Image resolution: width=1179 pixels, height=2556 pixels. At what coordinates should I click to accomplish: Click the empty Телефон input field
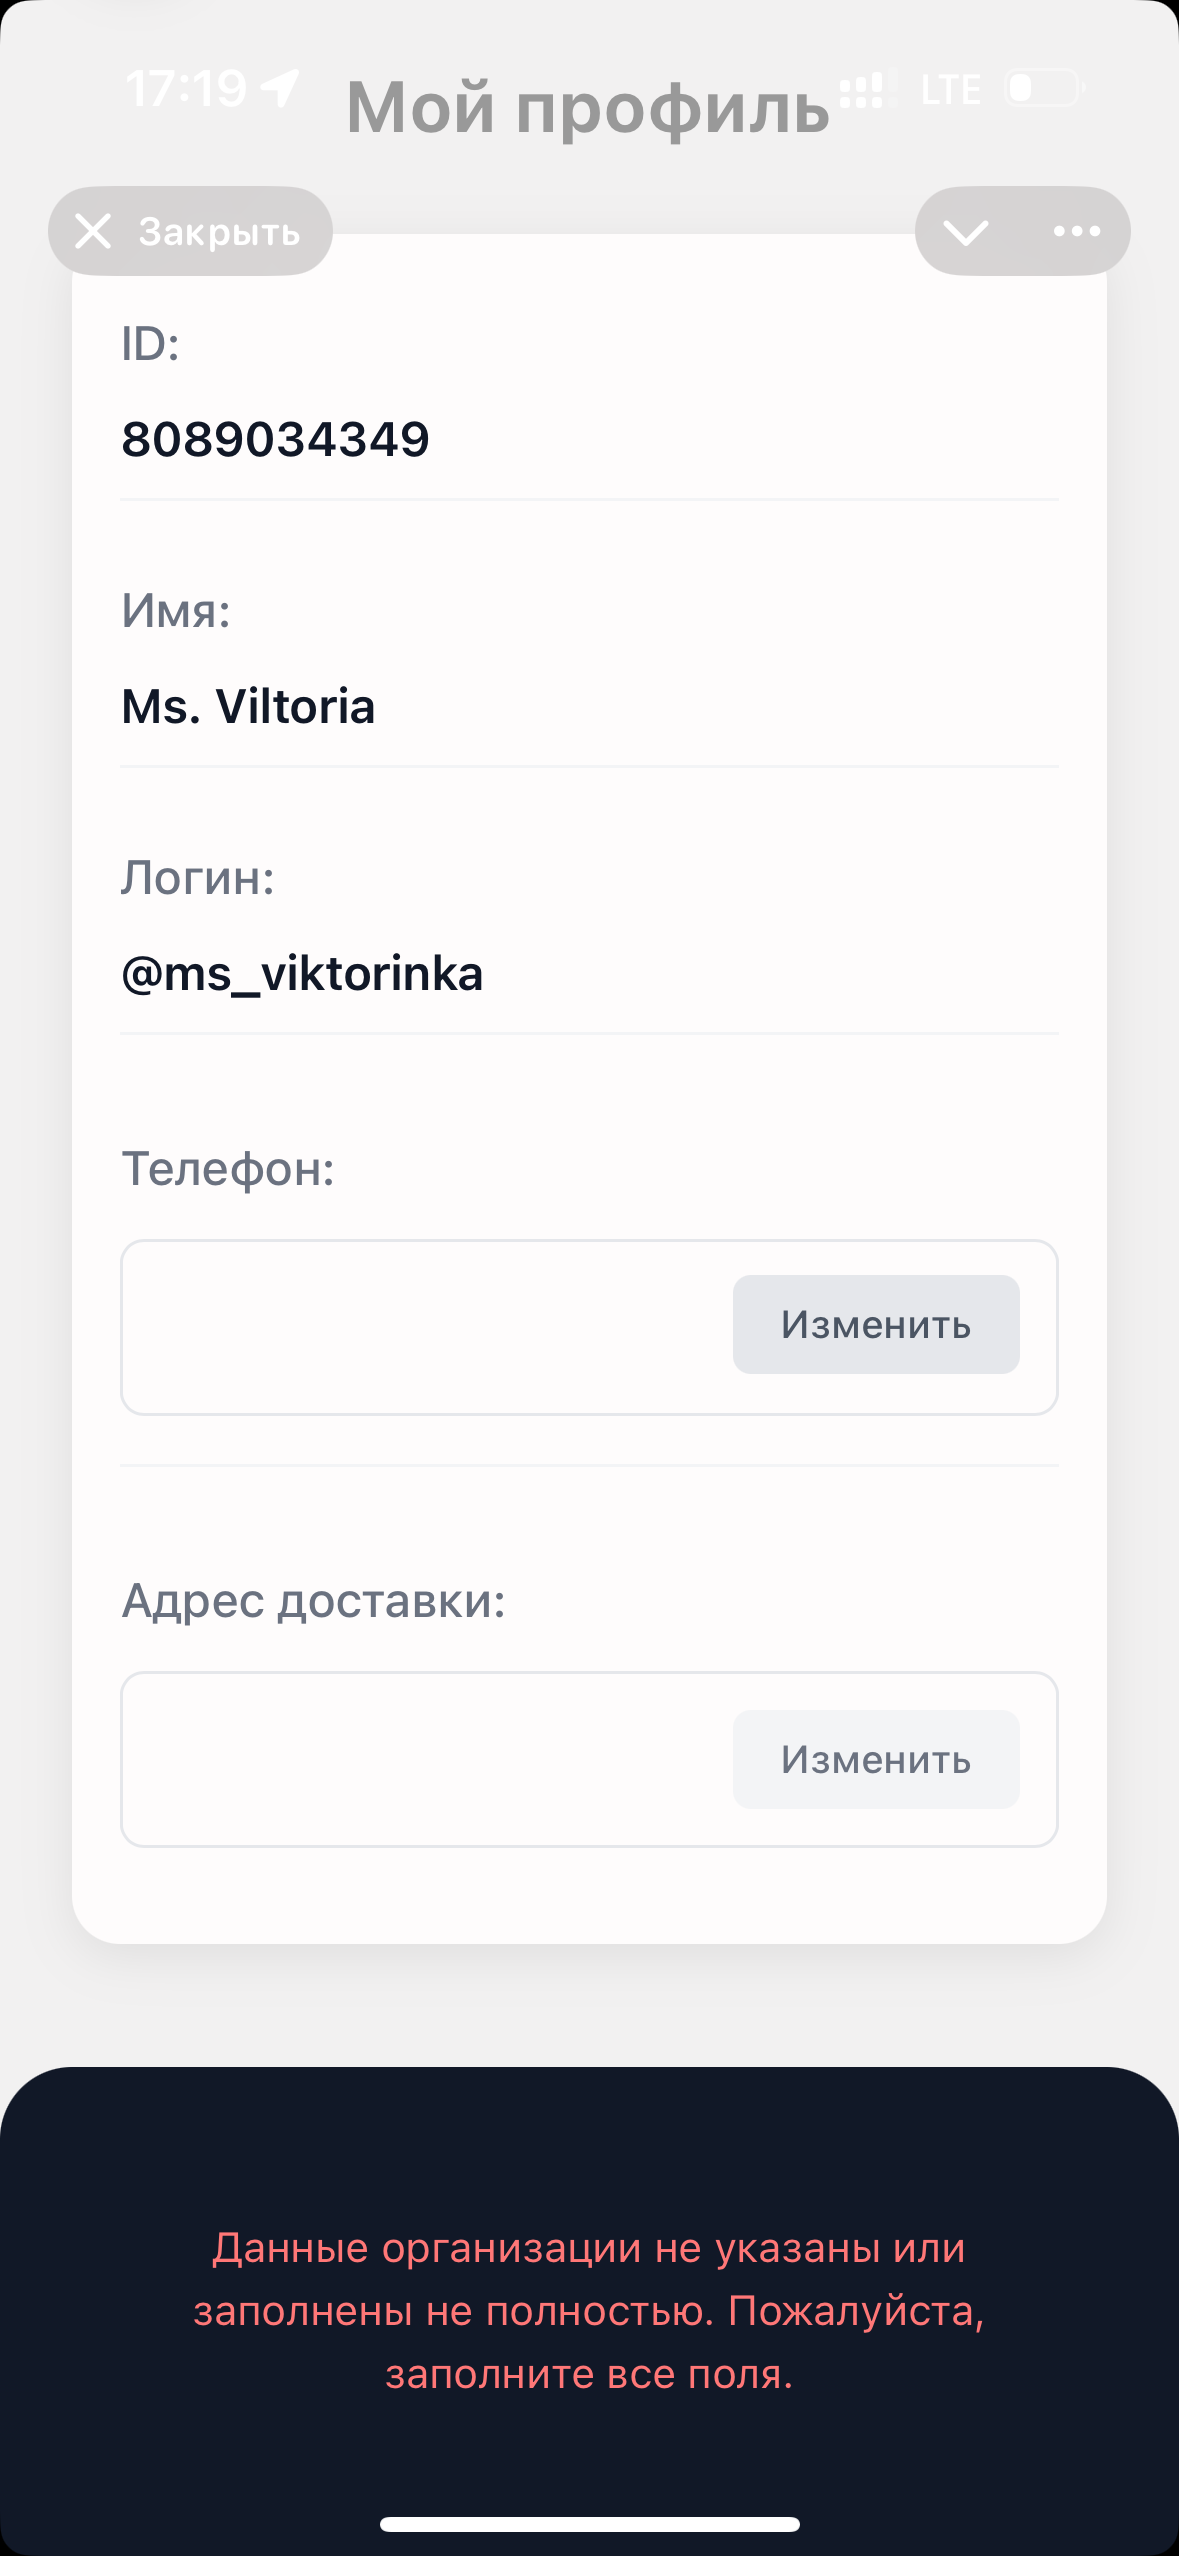(x=400, y=1325)
